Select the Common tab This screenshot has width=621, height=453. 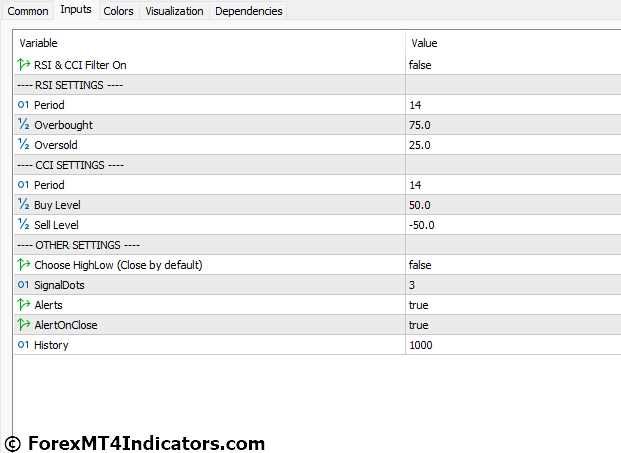pyautogui.click(x=28, y=11)
